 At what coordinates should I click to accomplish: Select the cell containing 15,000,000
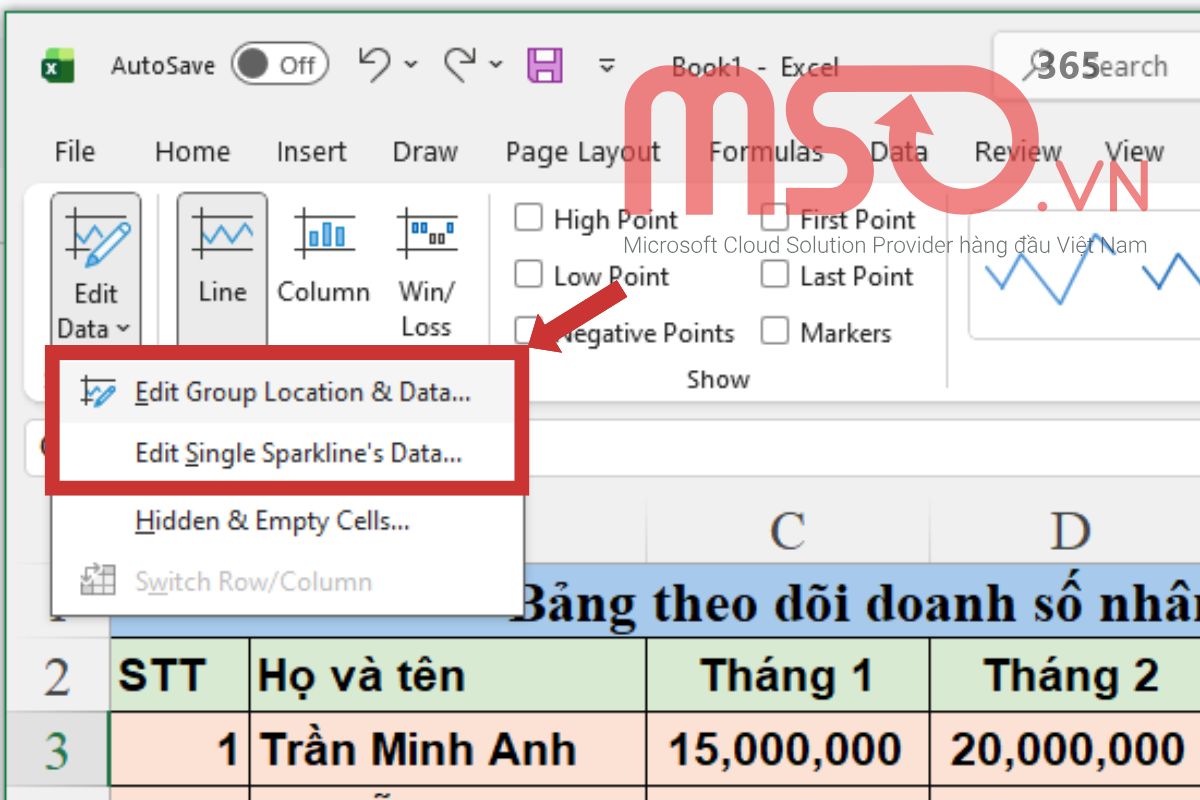[x=788, y=749]
